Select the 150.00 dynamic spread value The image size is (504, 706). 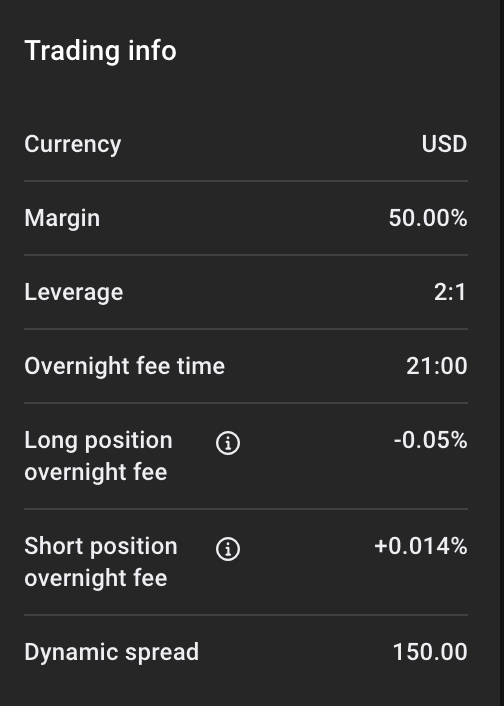pos(430,652)
